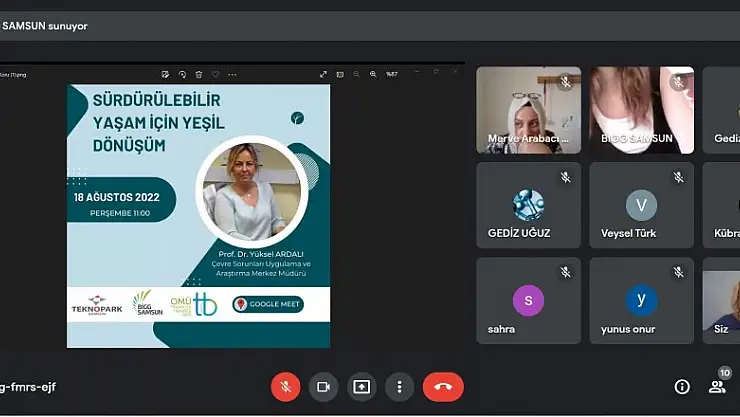The width and height of the screenshot is (740, 417).
Task: Click the Veysel Türk participant tile
Action: [641, 205]
